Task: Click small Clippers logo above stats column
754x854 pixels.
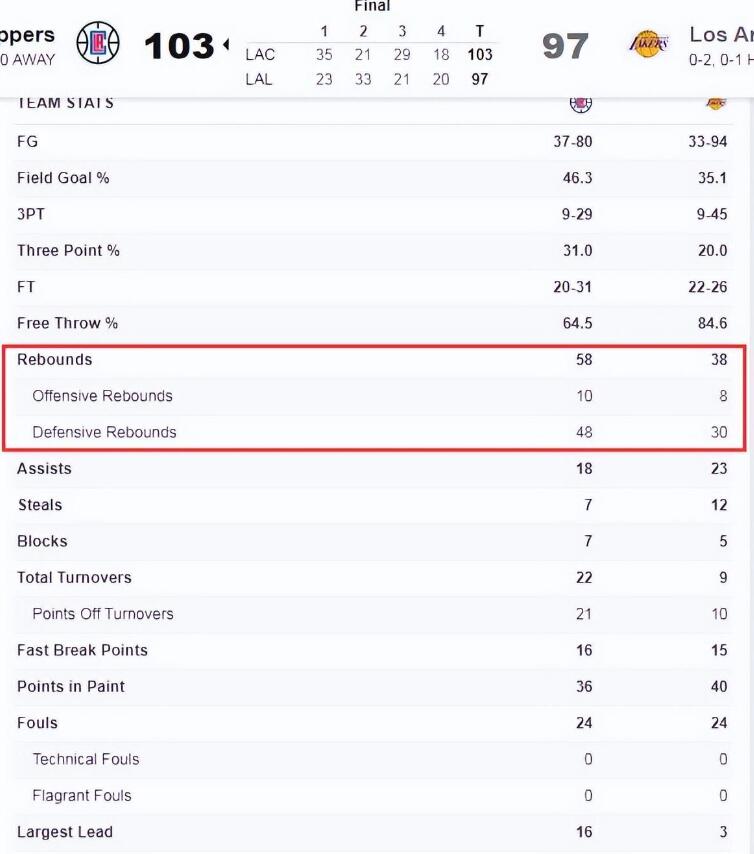Action: point(581,102)
